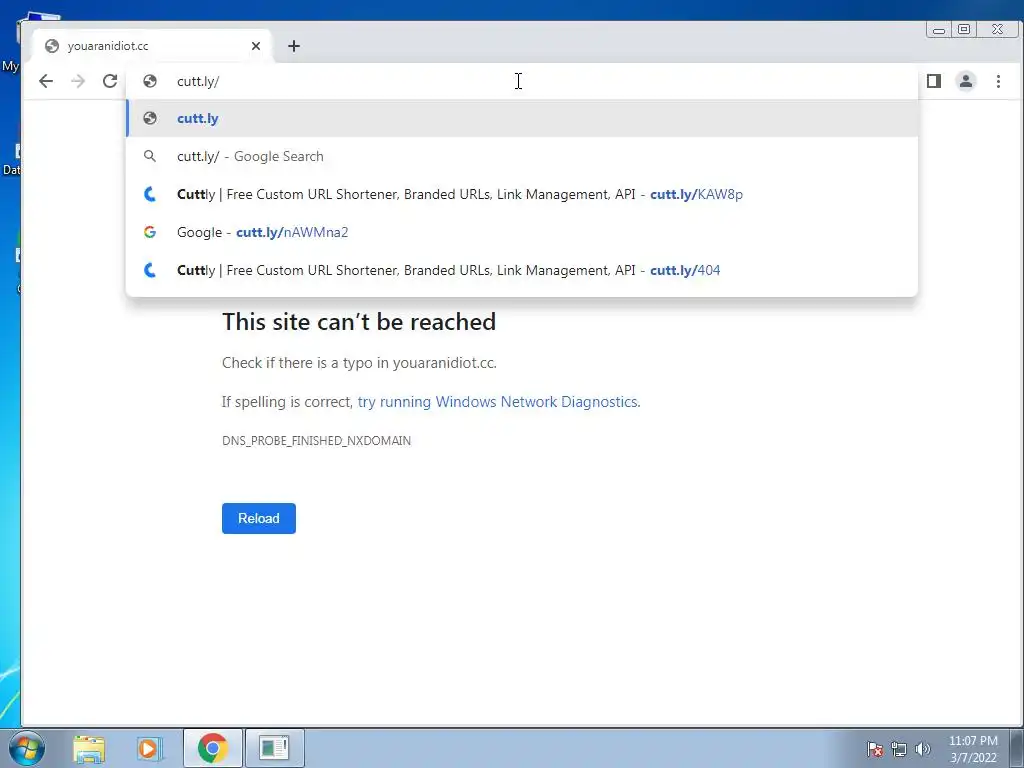1024x768 pixels.
Task: Click 'try running Windows Network Diagnostics' link
Action: [x=498, y=402]
